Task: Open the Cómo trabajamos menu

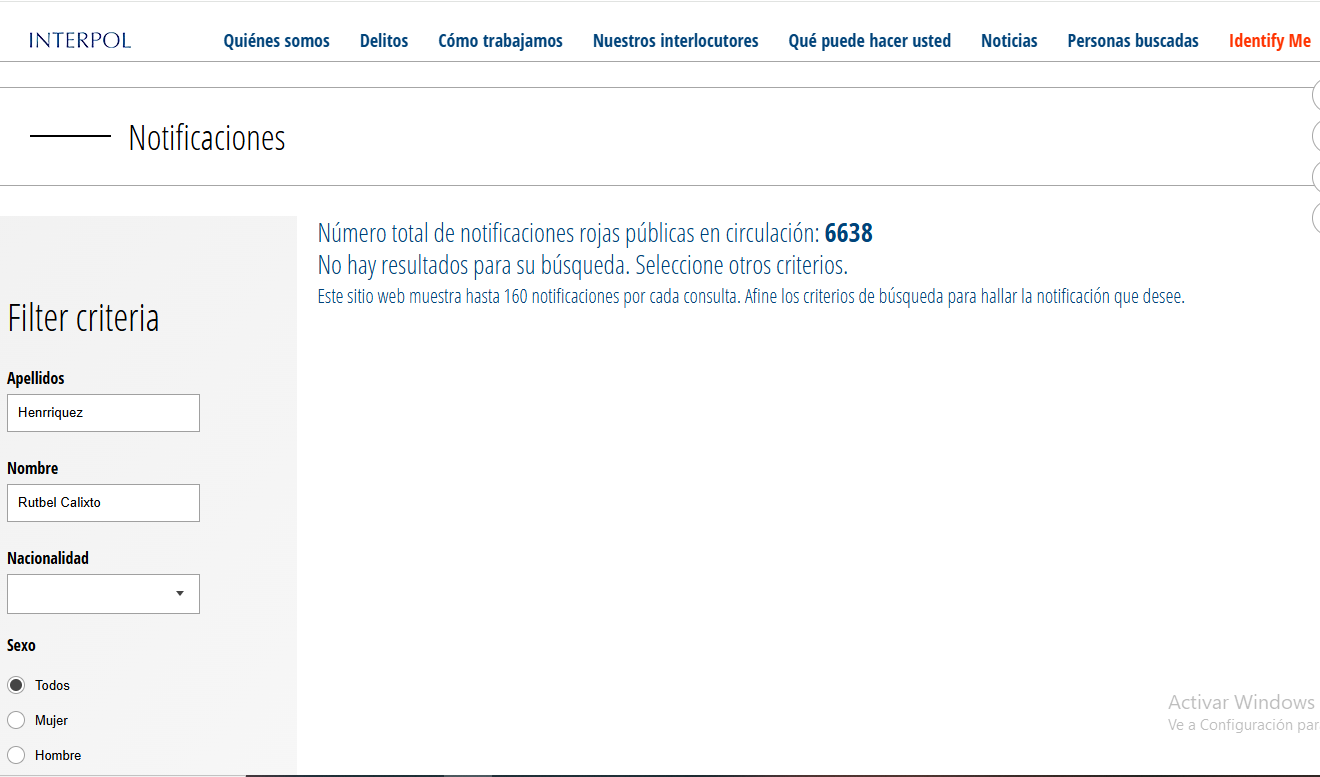Action: point(500,41)
